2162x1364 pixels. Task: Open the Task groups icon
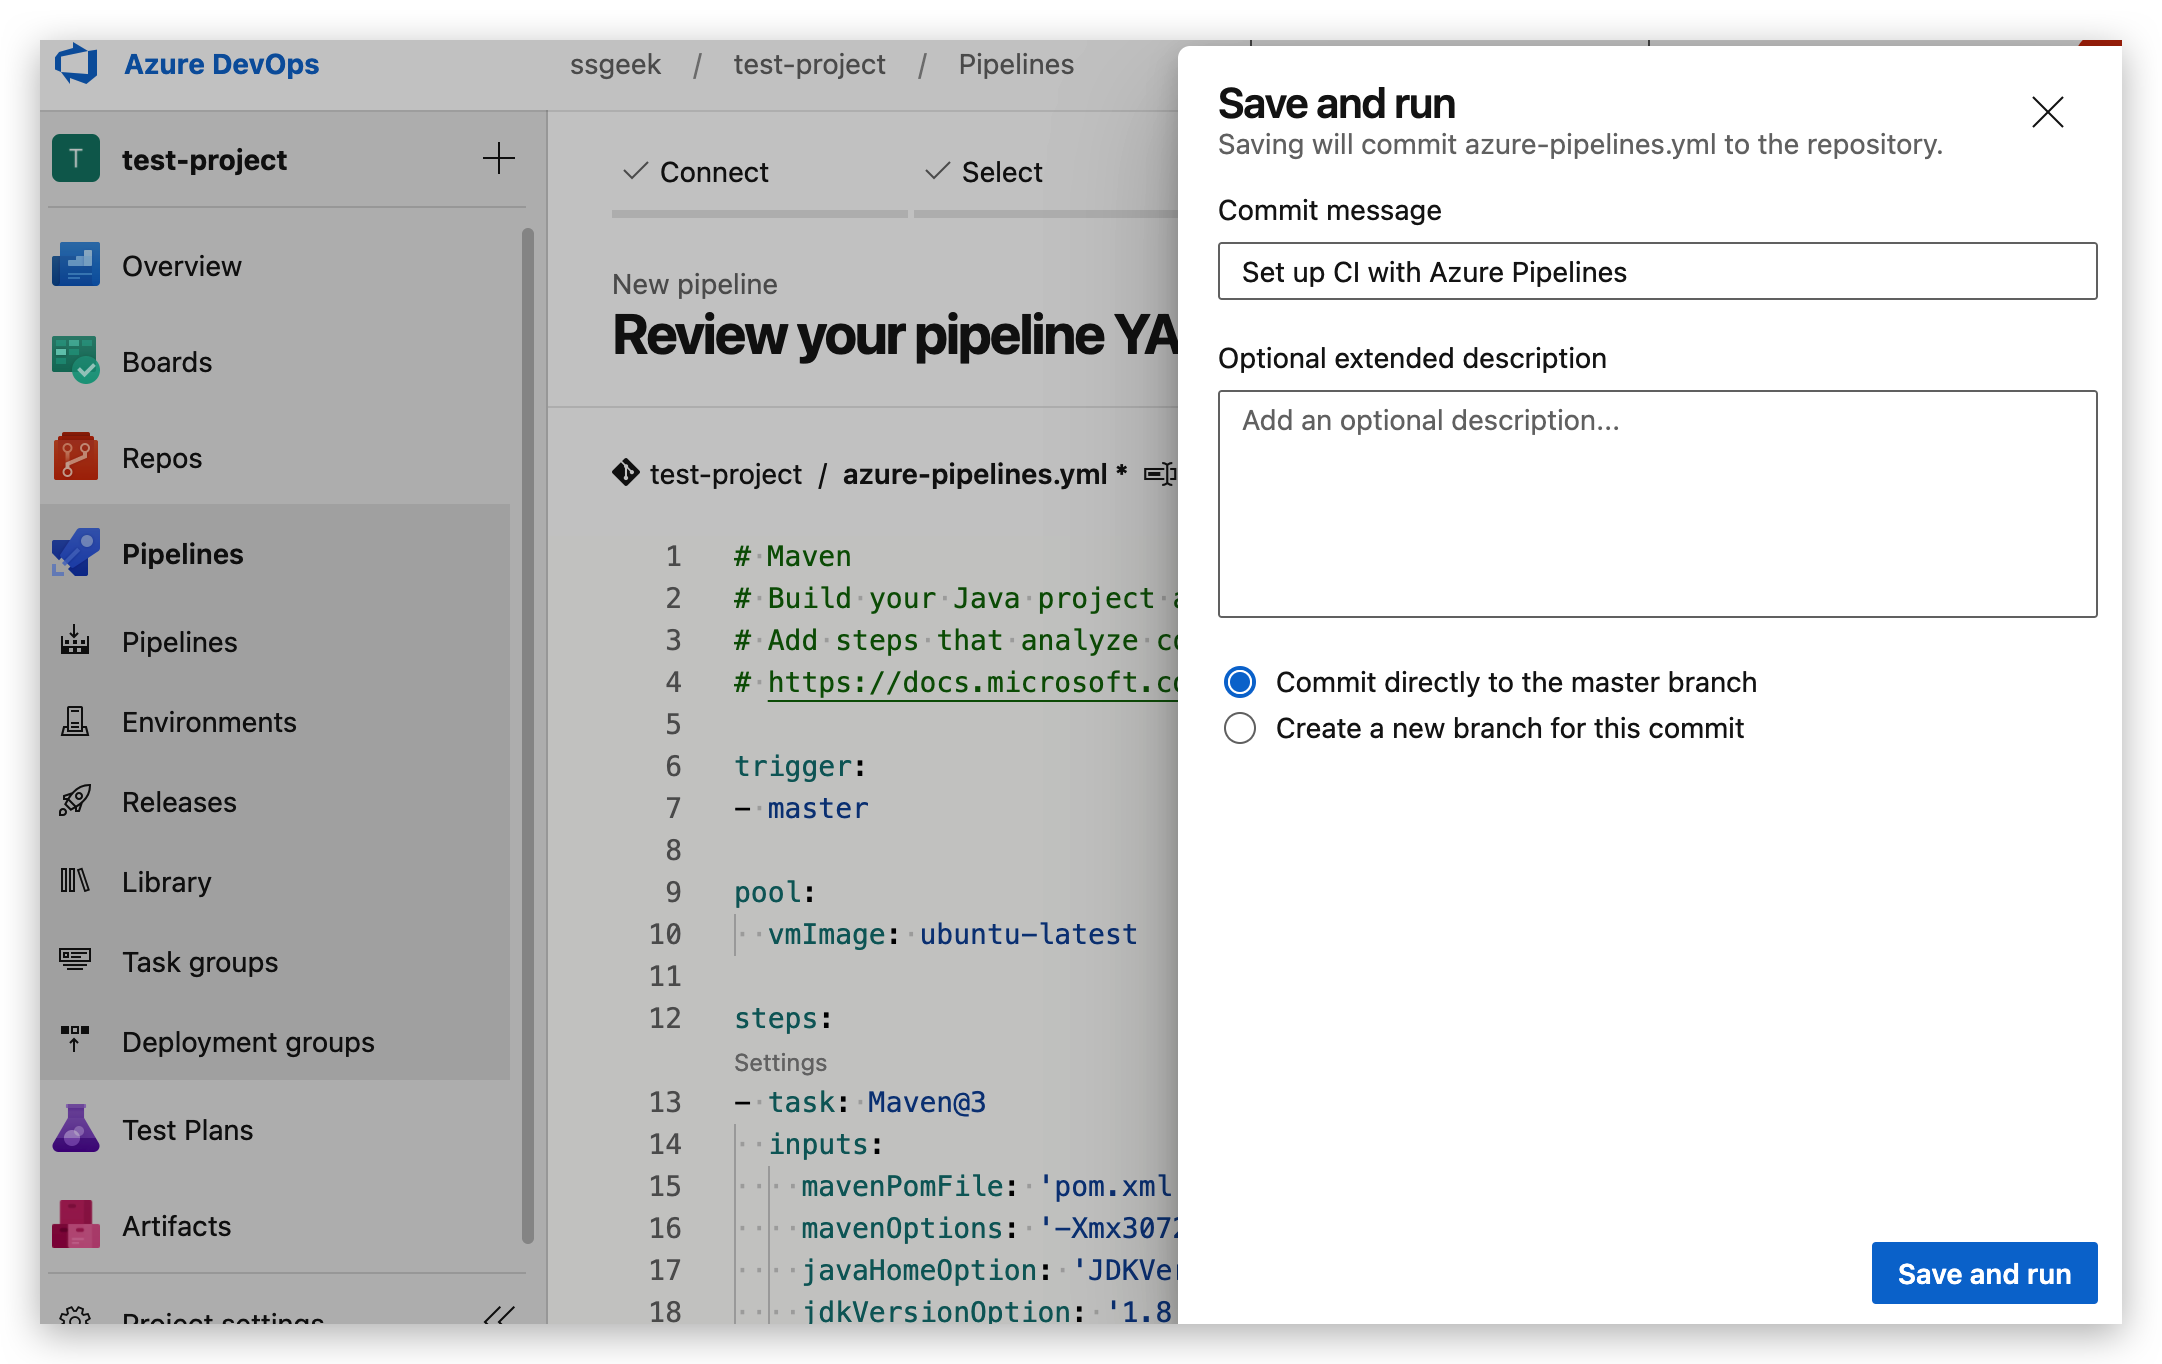click(x=75, y=961)
